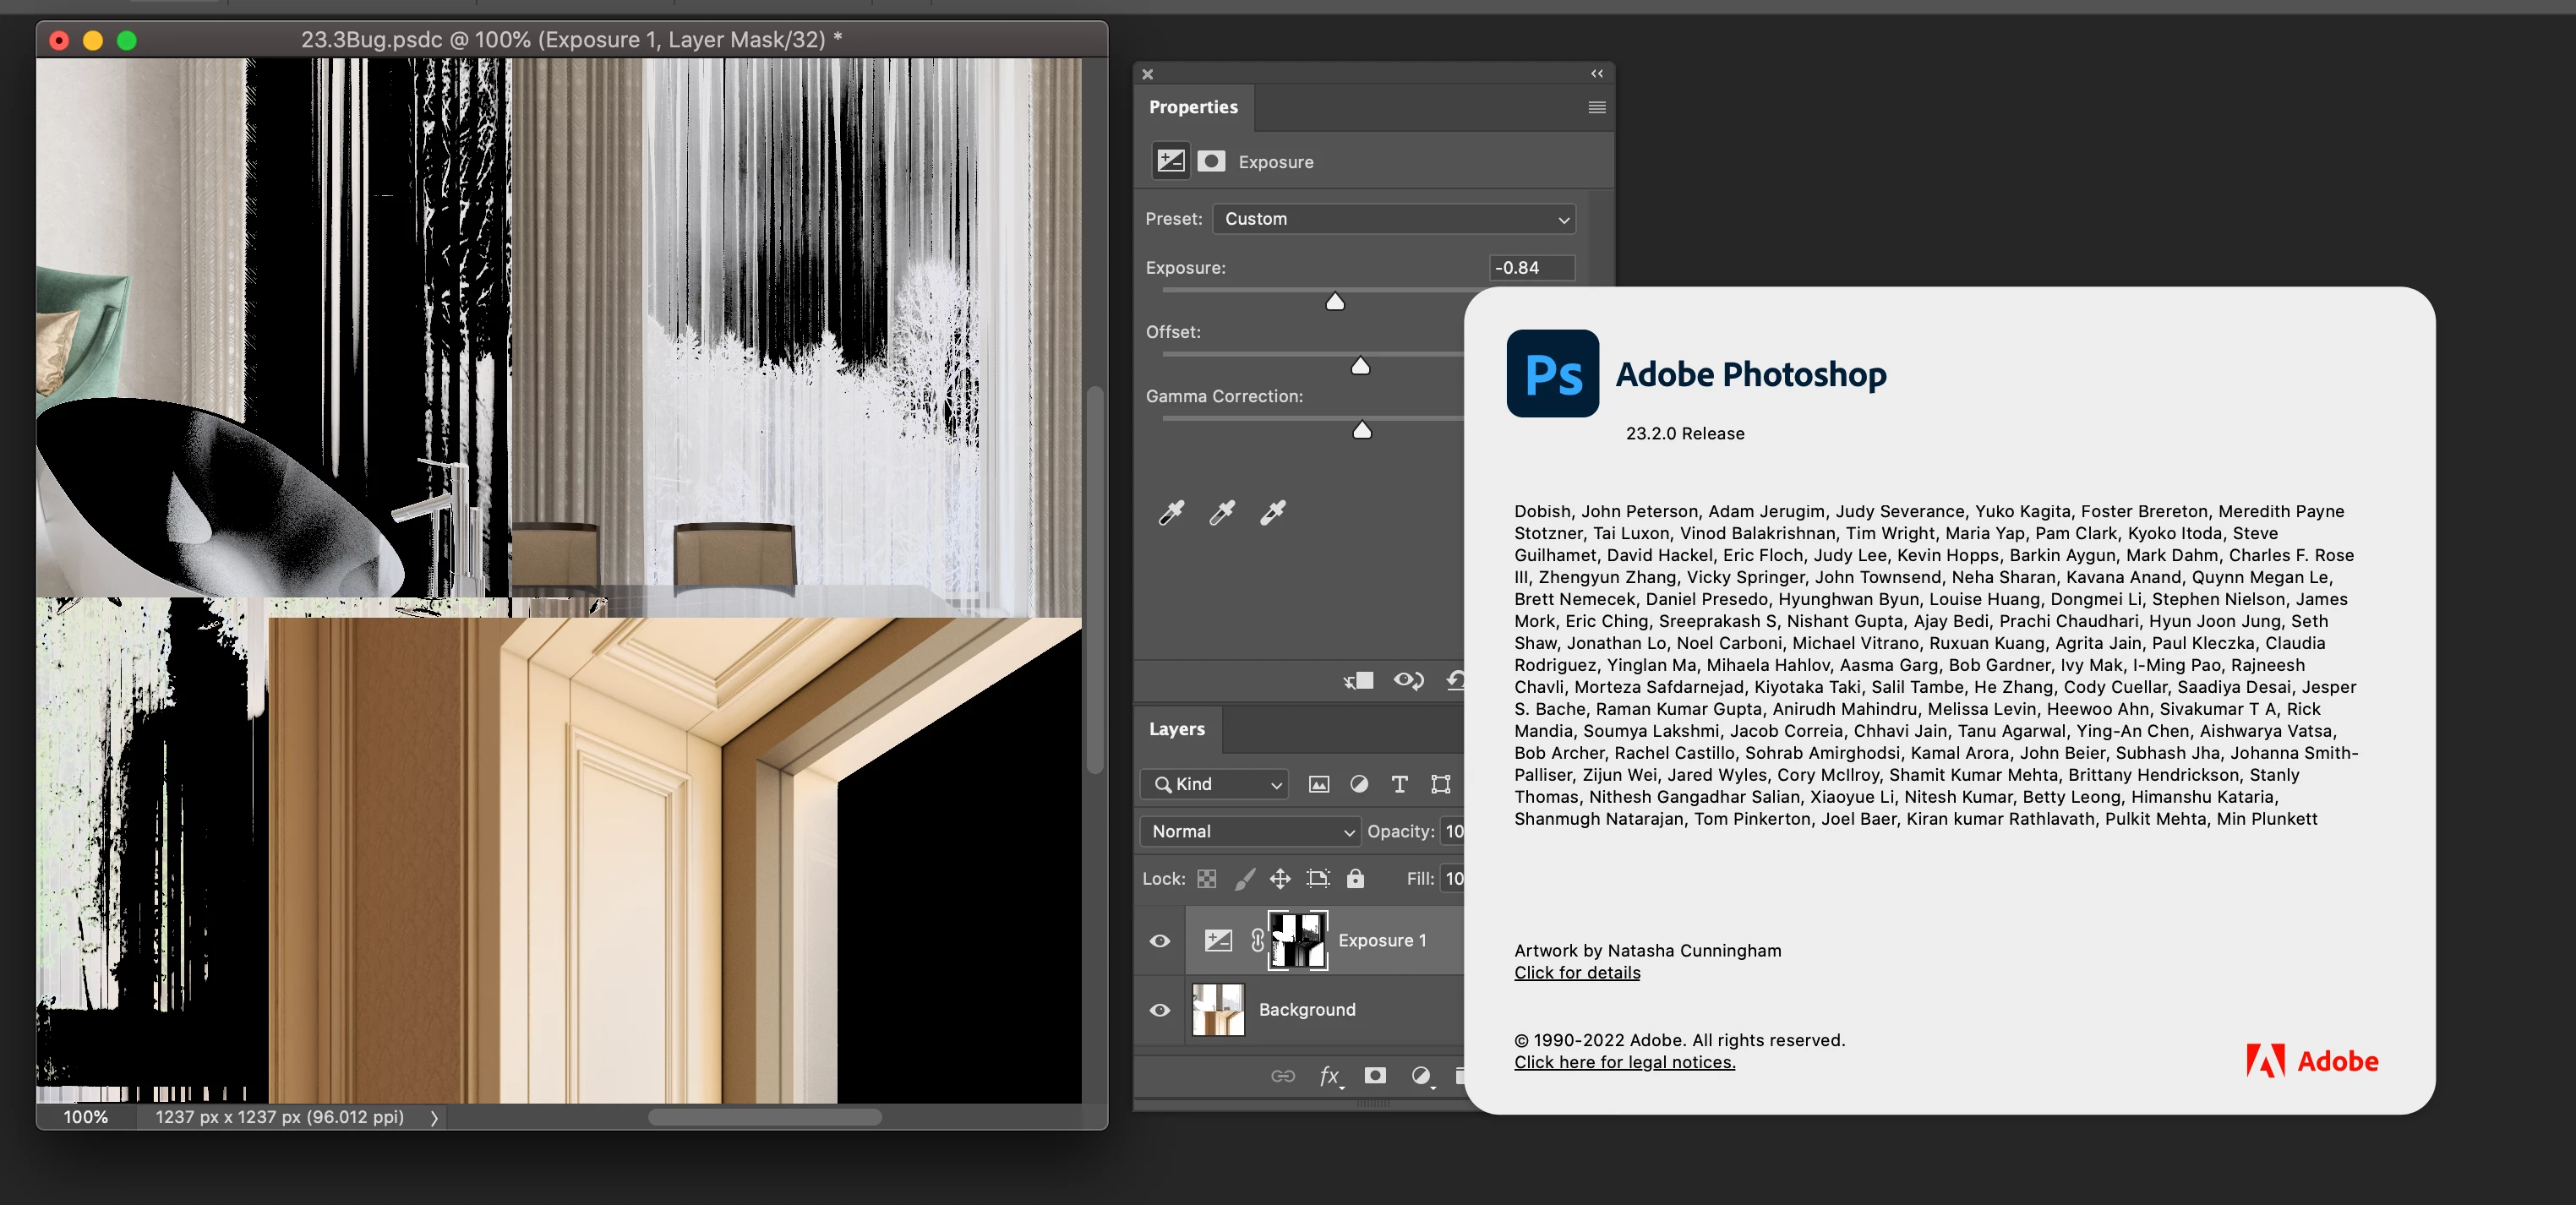Open the Kind filter dropdown
Image resolution: width=2576 pixels, height=1205 pixels.
coord(1215,784)
